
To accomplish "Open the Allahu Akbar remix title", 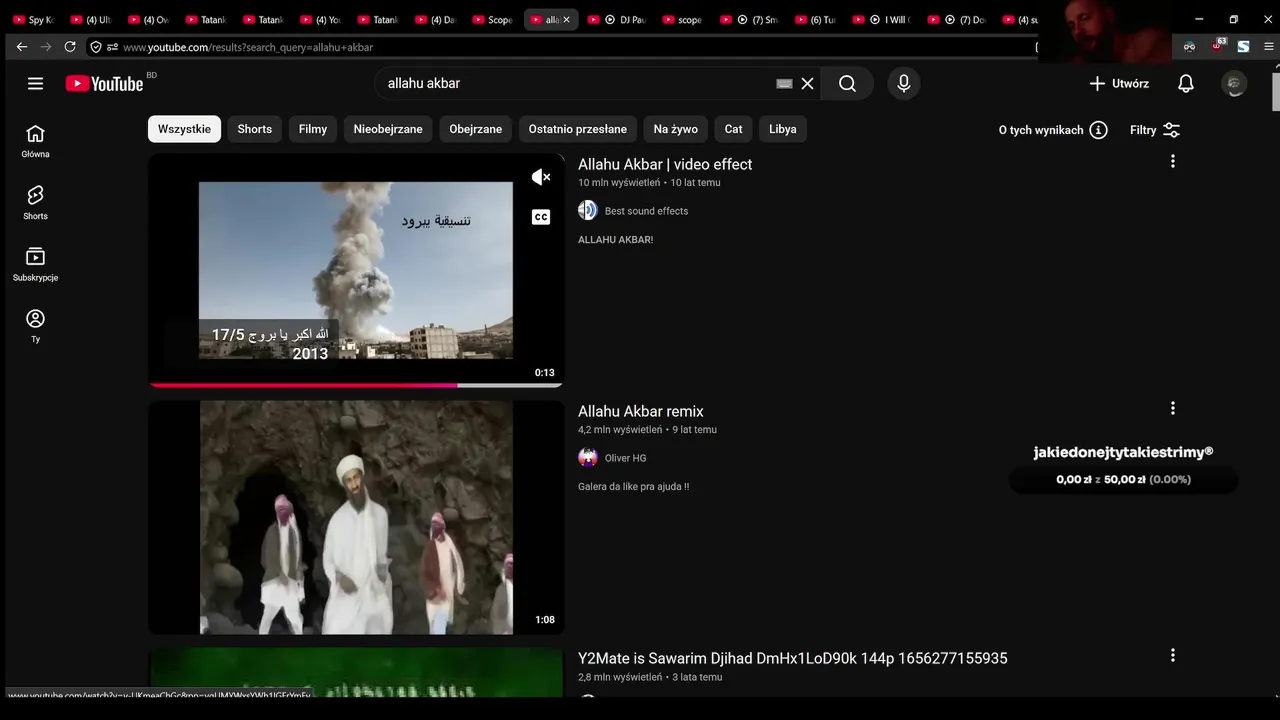I will (x=641, y=411).
